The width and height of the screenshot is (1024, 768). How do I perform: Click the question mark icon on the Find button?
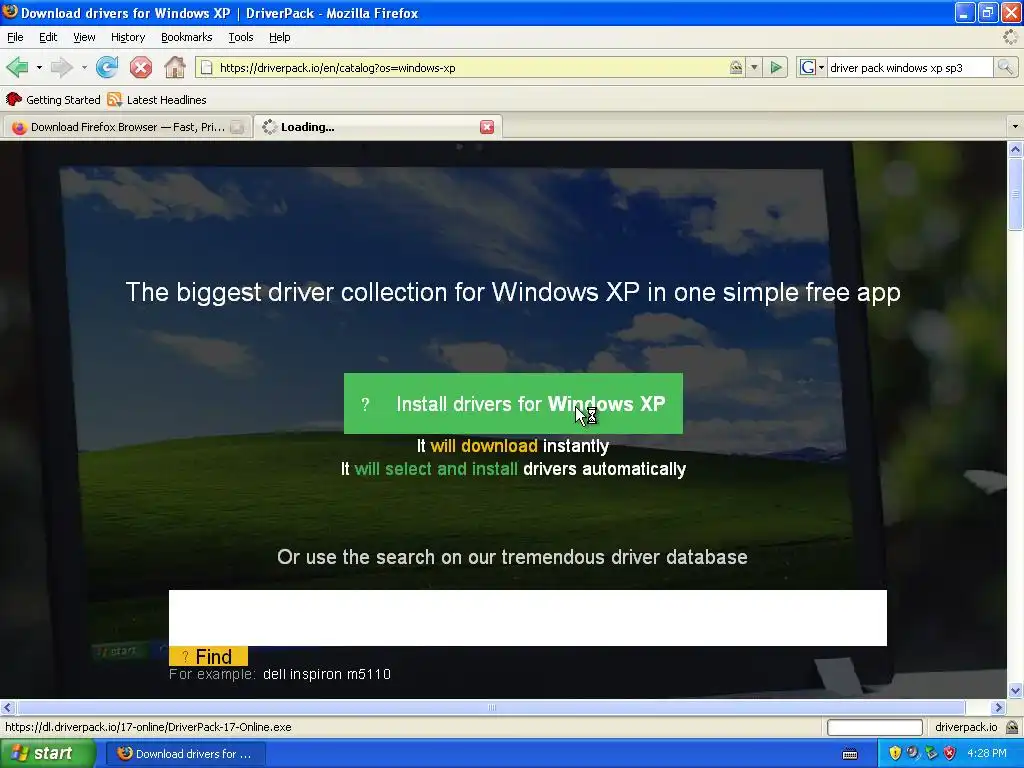(185, 656)
